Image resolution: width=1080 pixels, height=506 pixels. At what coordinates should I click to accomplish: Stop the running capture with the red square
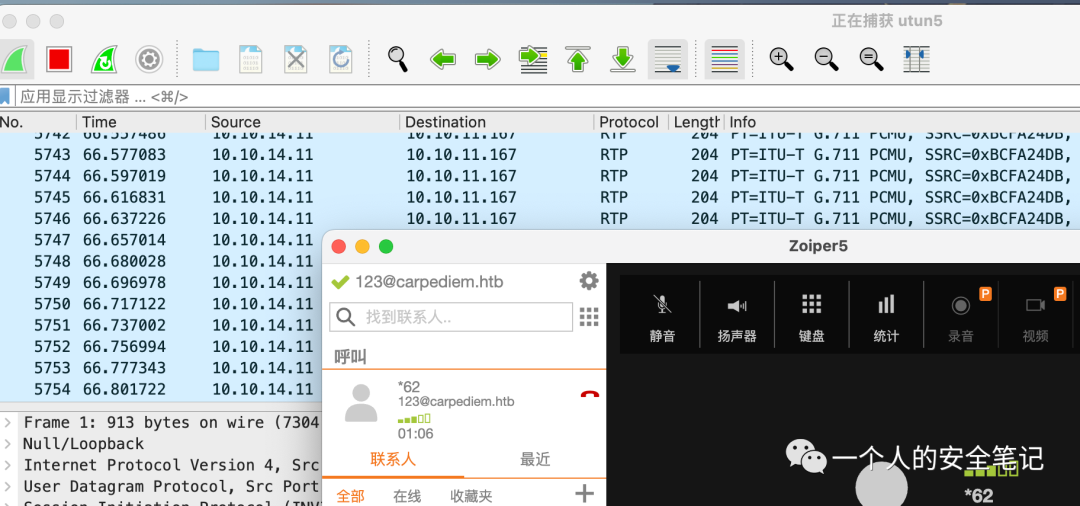click(59, 59)
